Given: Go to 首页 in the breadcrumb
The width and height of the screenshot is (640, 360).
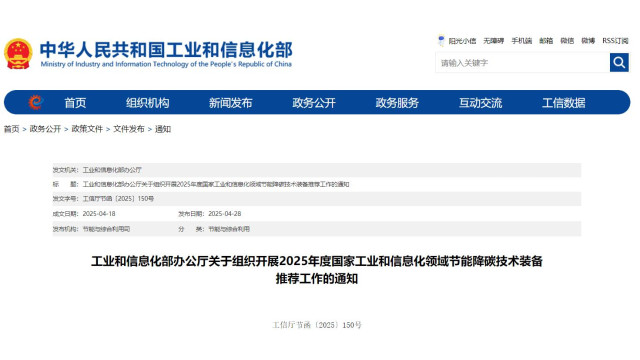Looking at the screenshot, I should point(11,129).
